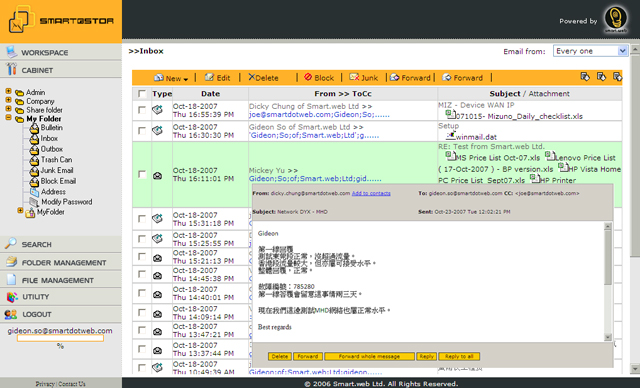The image size is (640, 388).
Task: Click the storage usage progress bar
Action: click(x=60, y=338)
